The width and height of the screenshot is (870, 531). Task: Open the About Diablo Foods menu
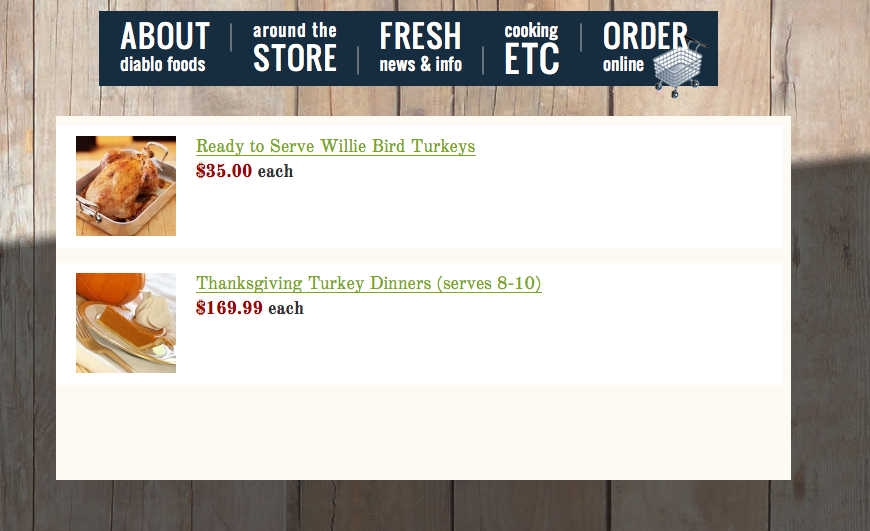point(164,48)
